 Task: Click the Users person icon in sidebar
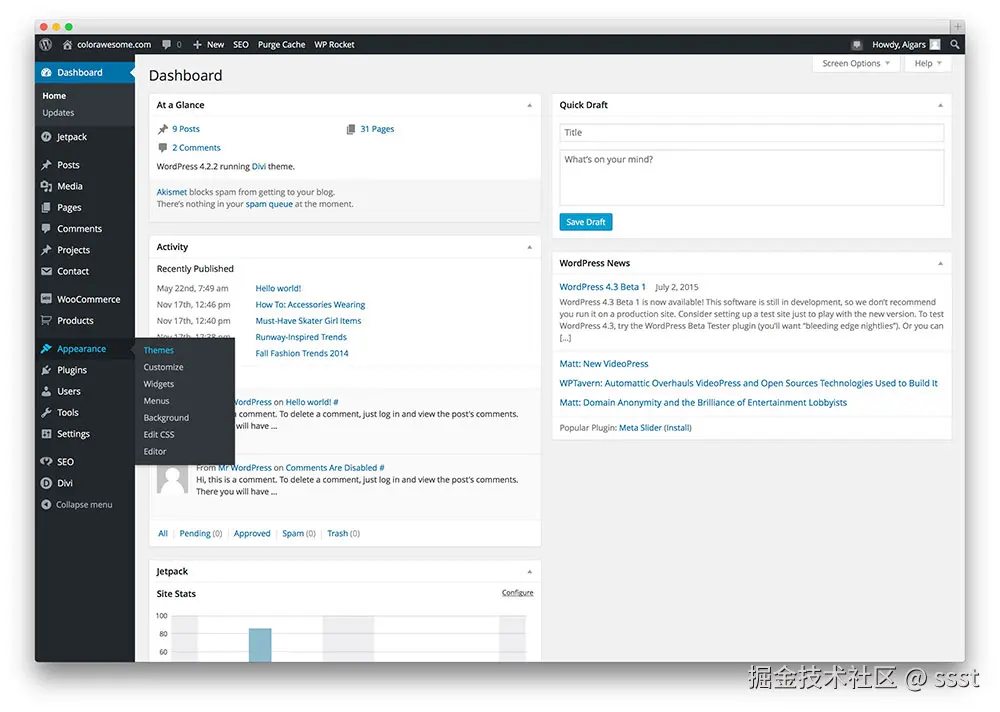(x=46, y=391)
